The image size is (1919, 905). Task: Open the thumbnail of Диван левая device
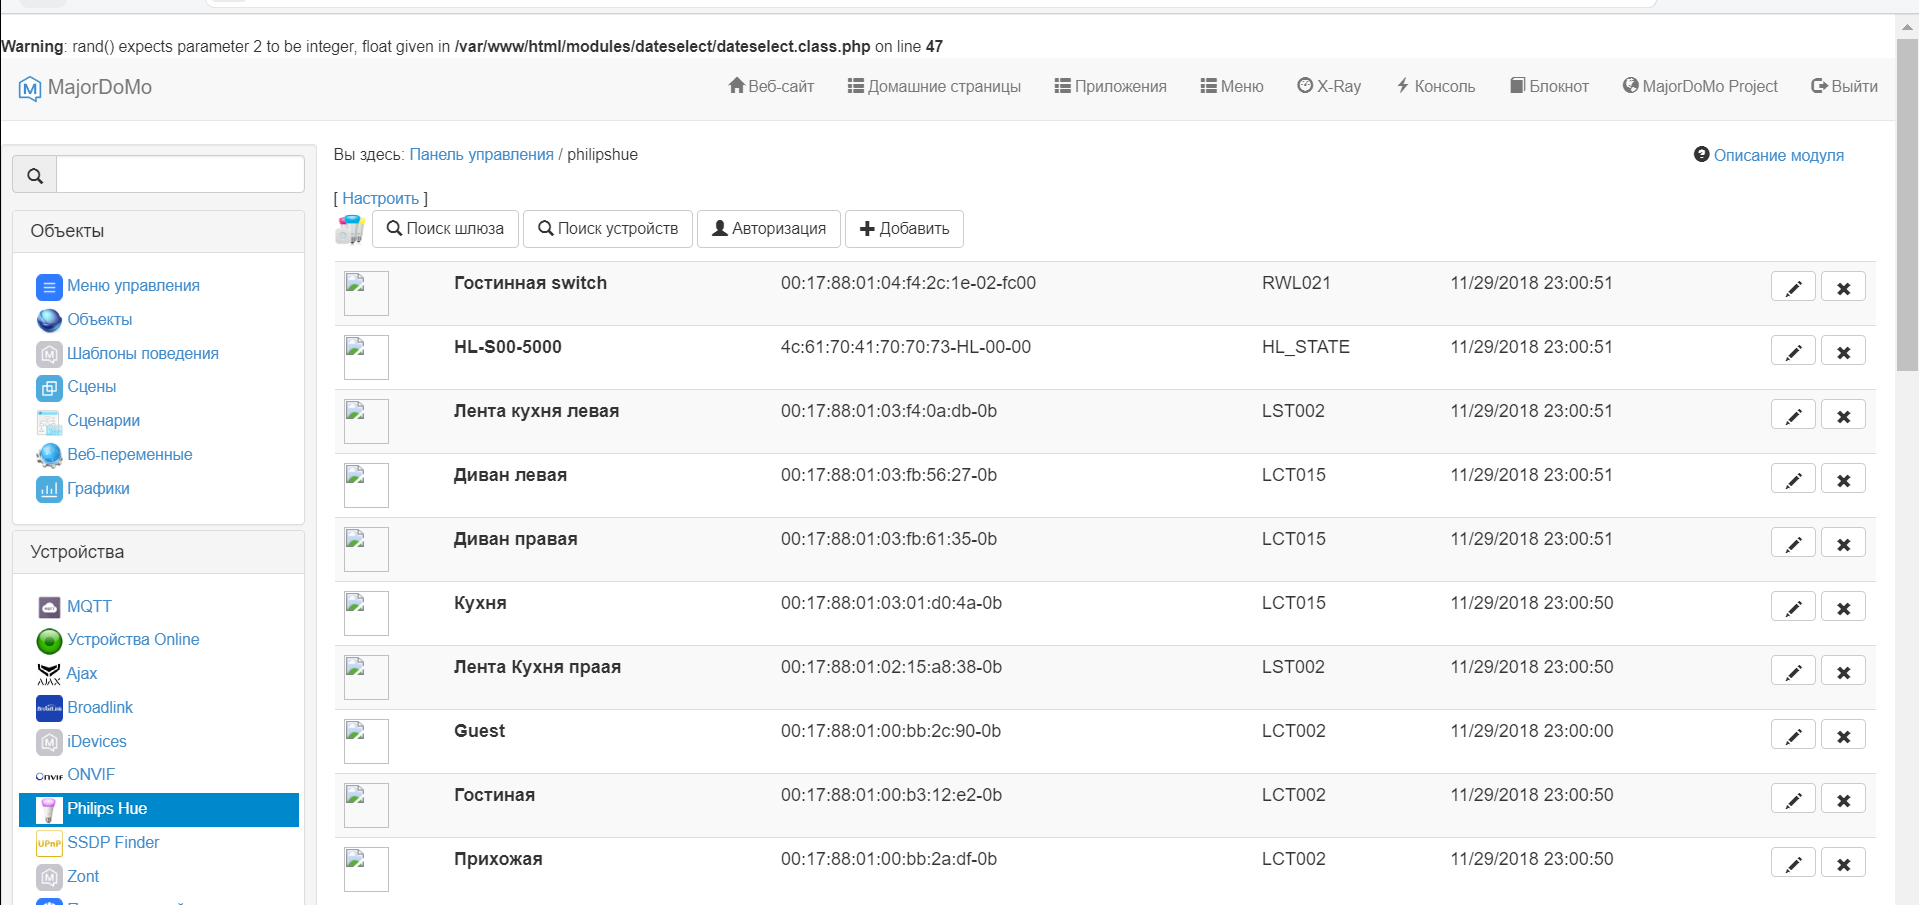(366, 485)
